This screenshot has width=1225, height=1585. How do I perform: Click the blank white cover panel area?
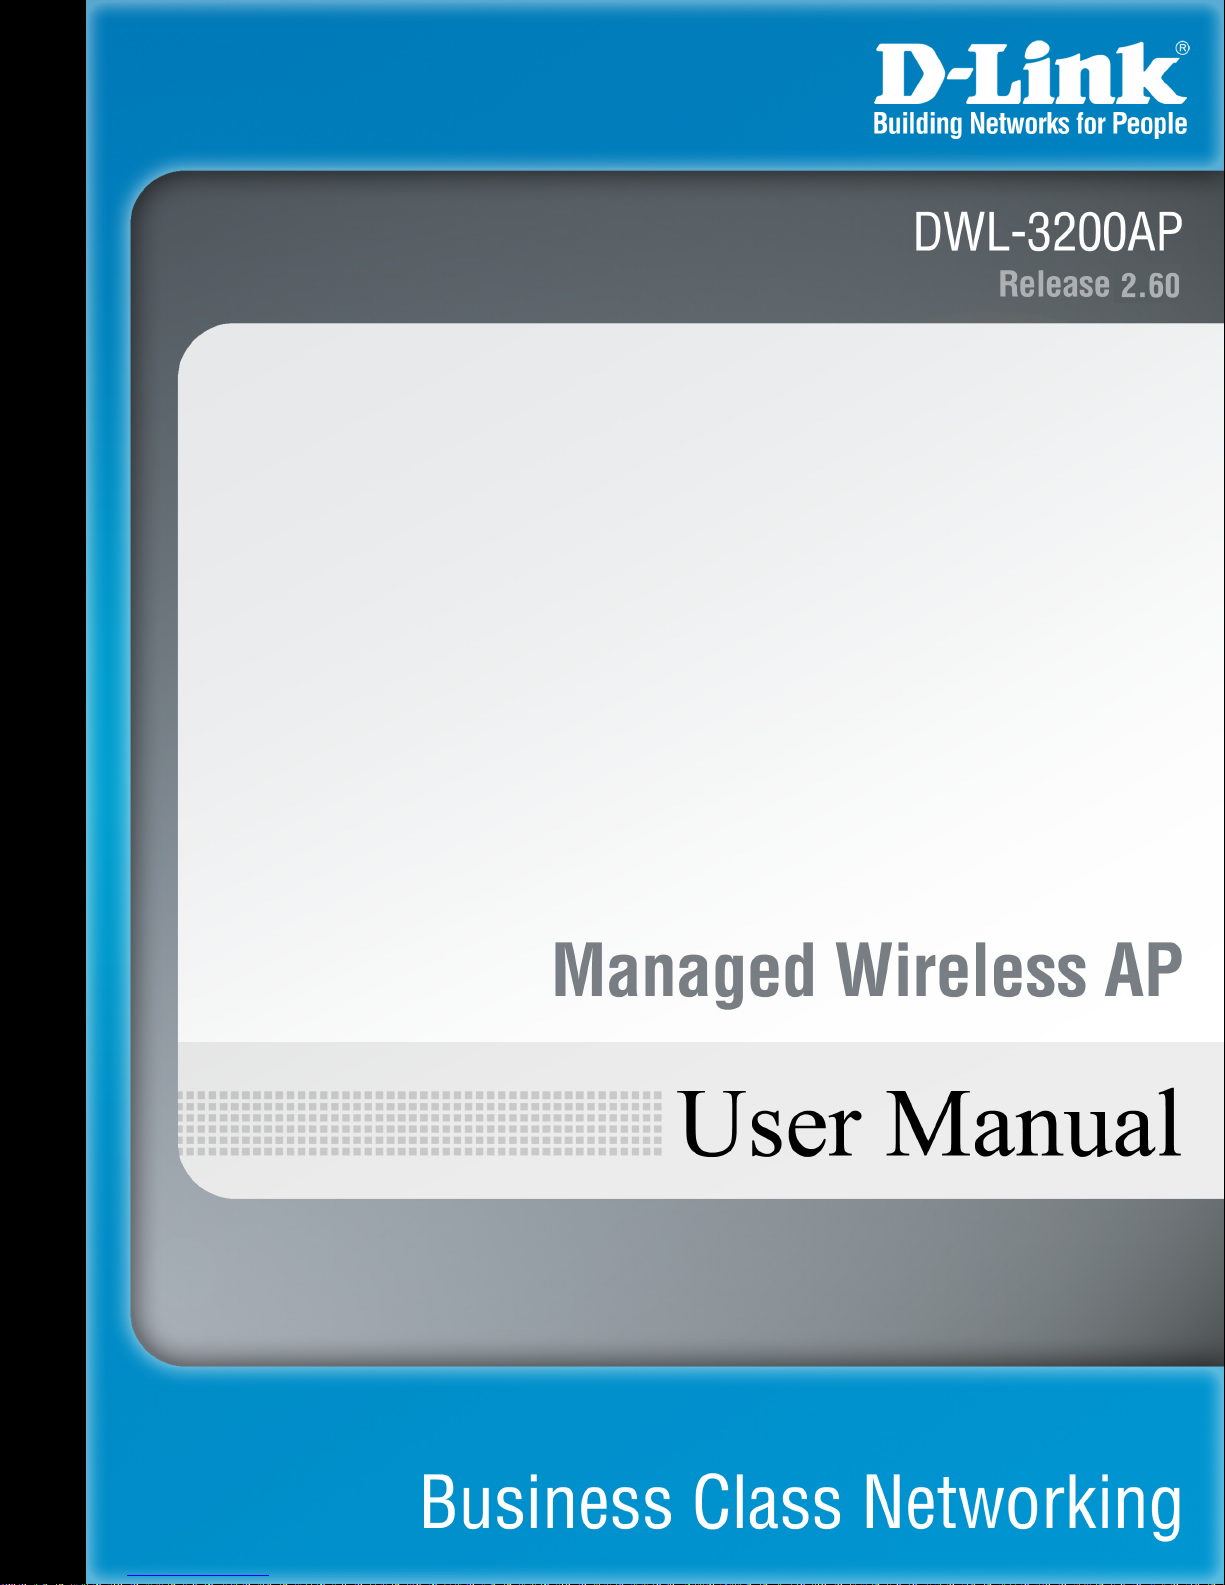(700, 620)
